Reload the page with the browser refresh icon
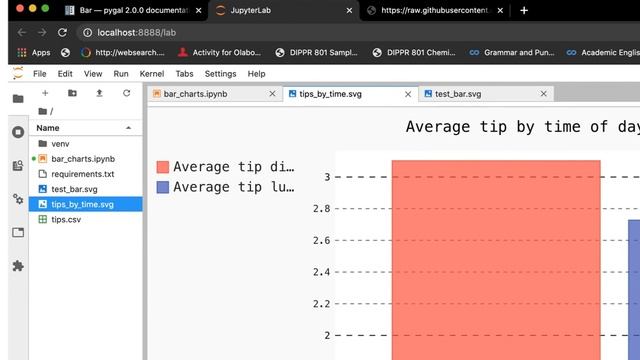This screenshot has height=360, width=640. click(x=62, y=32)
